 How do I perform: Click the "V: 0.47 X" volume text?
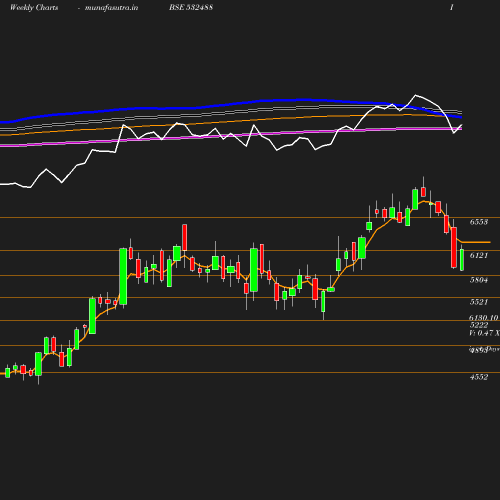coord(484,333)
